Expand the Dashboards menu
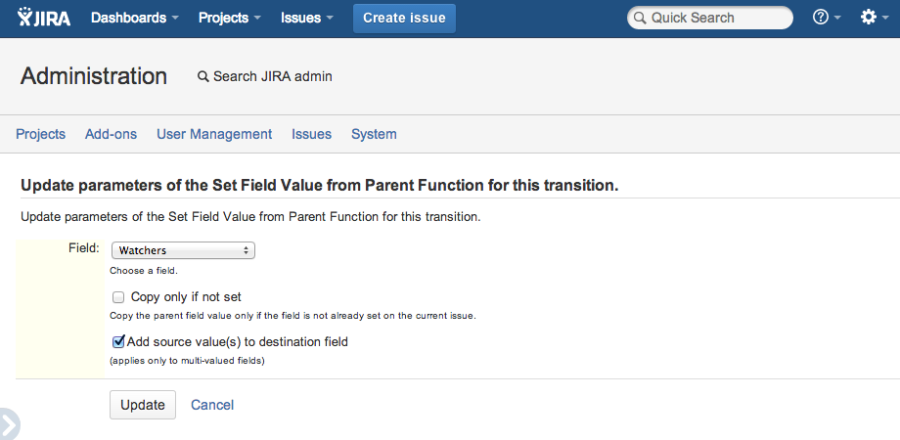The height and width of the screenshot is (440, 900). click(134, 18)
